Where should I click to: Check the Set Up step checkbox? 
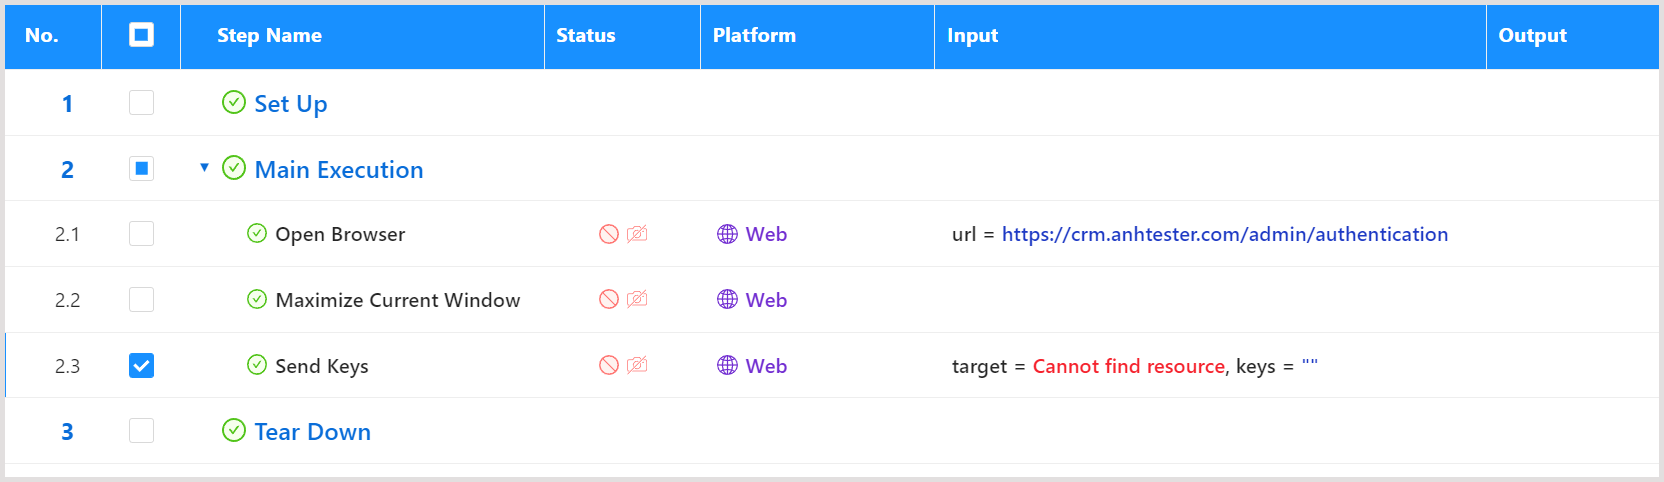[141, 102]
